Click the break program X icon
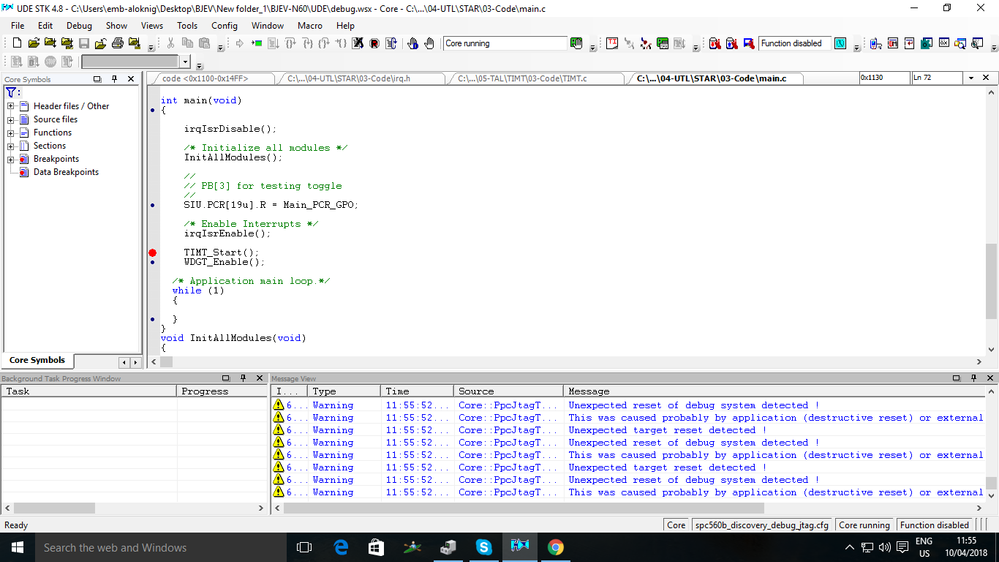This screenshot has height=562, width=999. 357,43
